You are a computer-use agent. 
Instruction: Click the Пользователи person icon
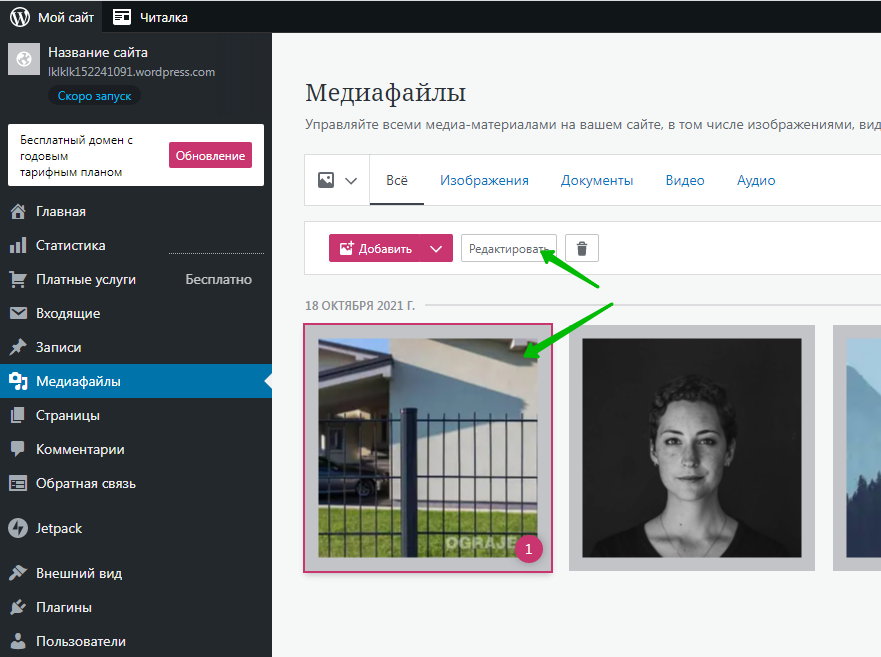[18, 641]
